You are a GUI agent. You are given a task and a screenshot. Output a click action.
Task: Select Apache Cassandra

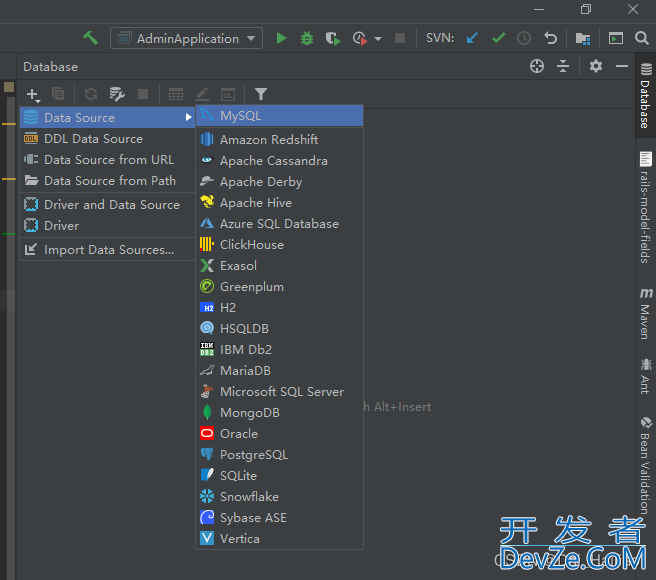(x=279, y=161)
